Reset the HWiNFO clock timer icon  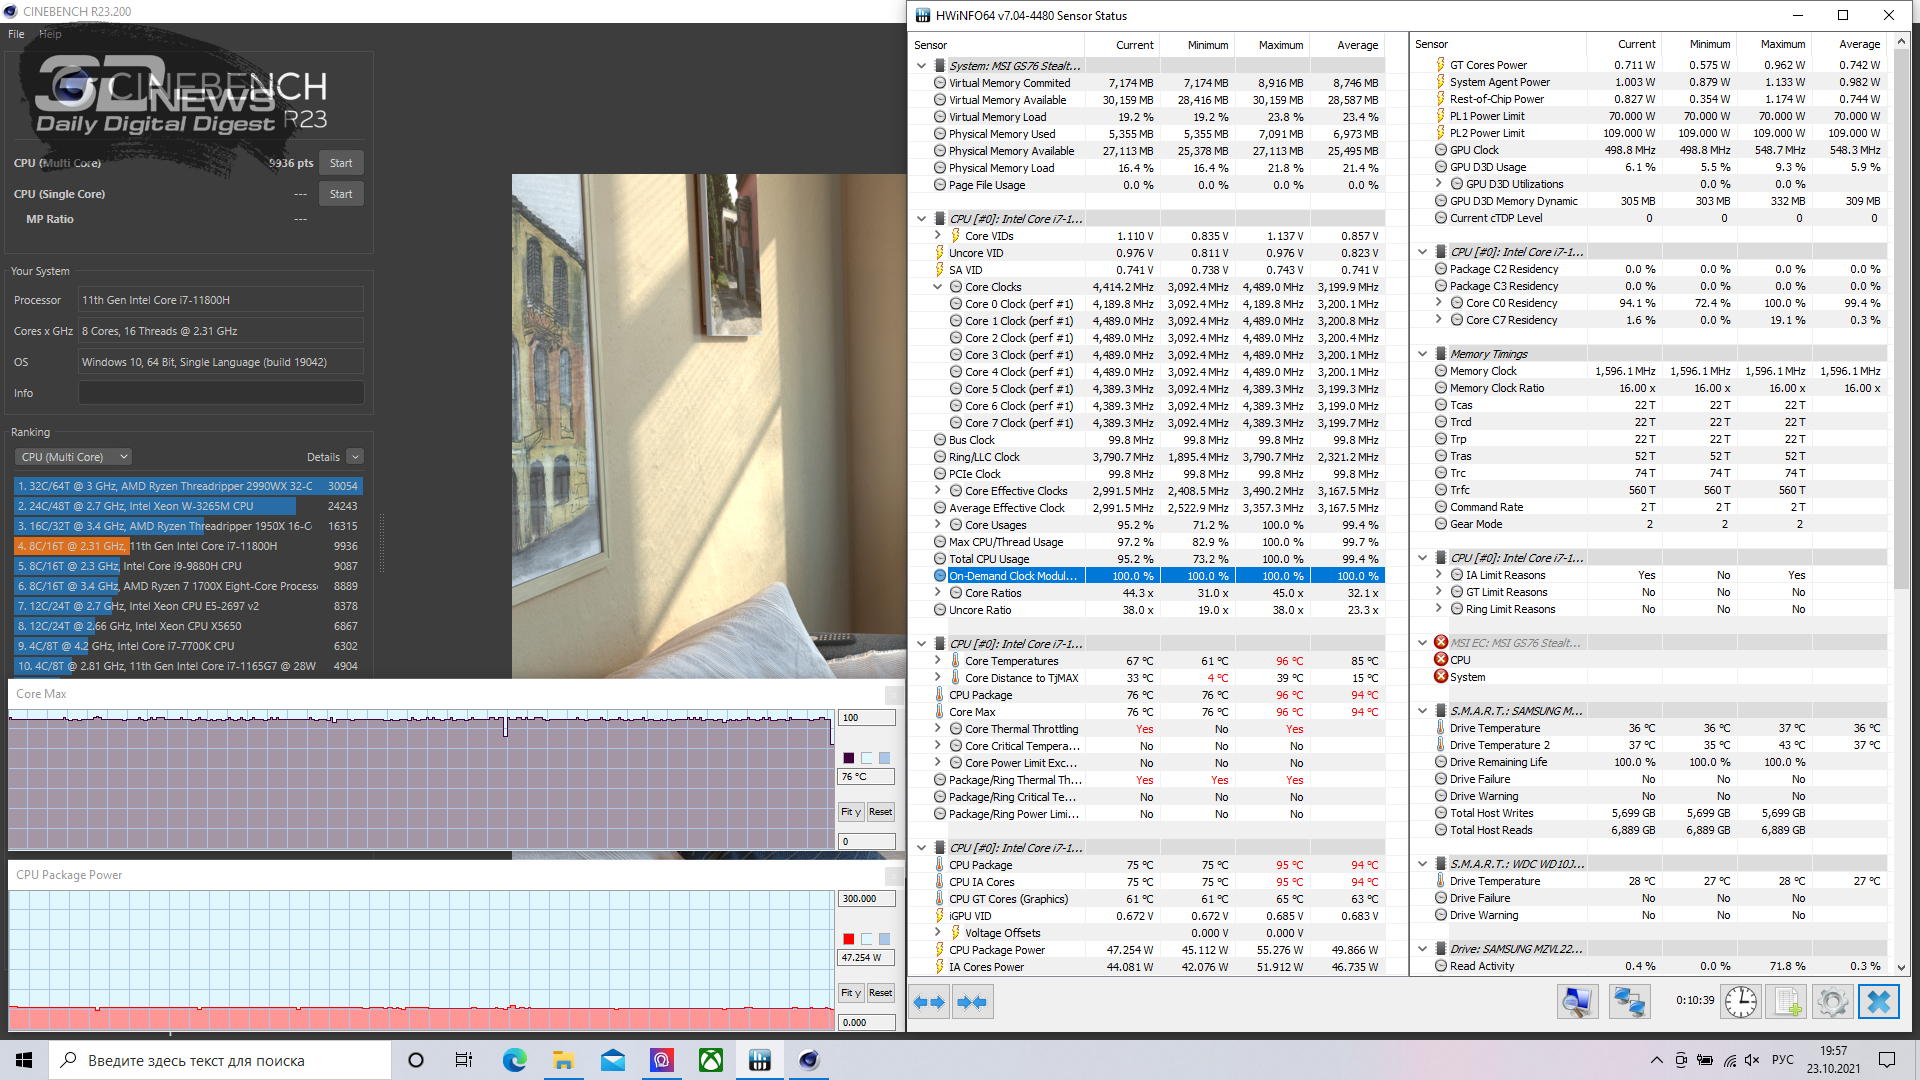[1741, 1002]
